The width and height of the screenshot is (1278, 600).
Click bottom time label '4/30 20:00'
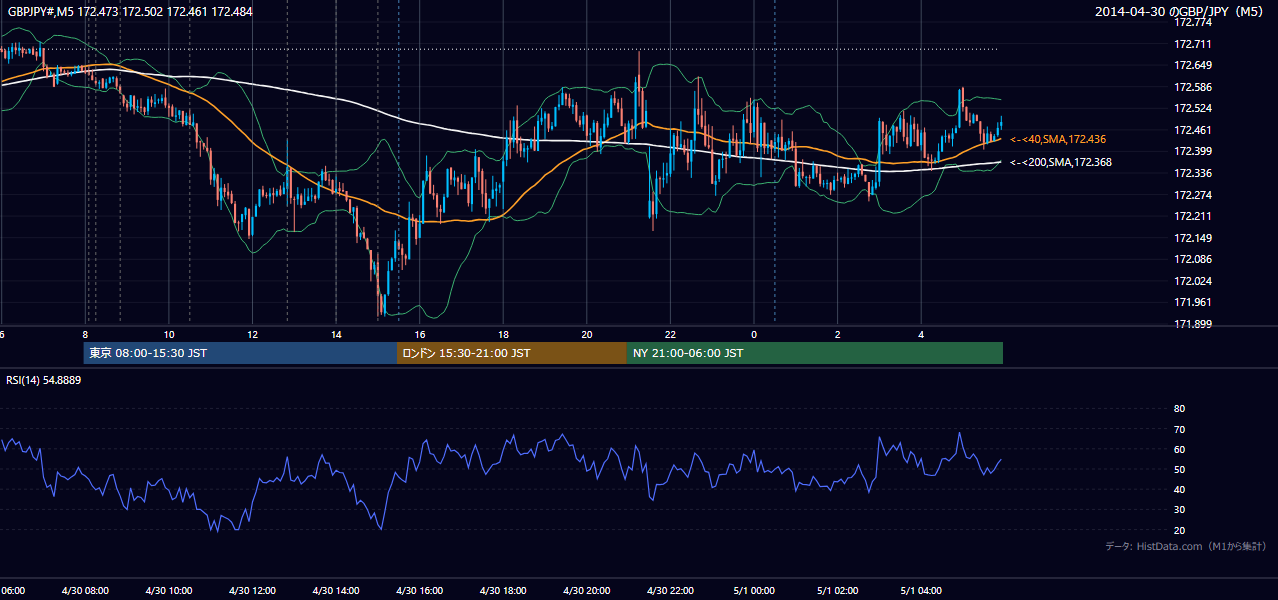click(x=586, y=591)
